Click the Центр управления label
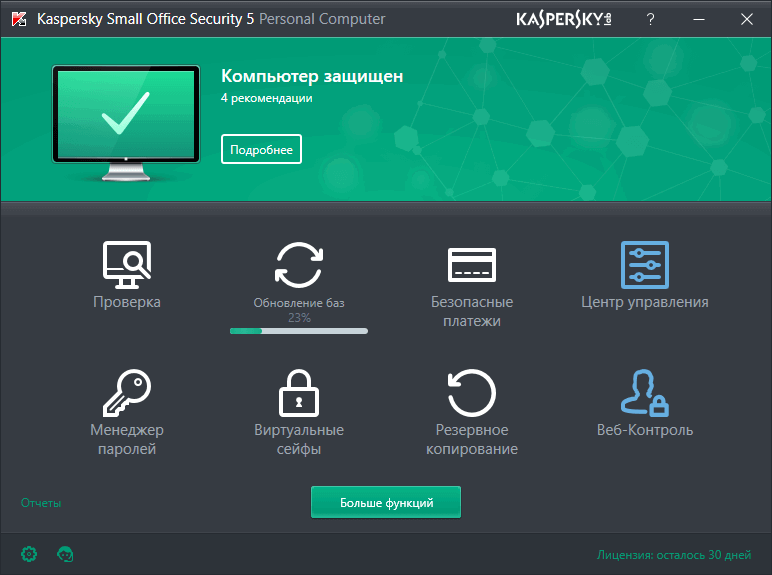Image resolution: width=772 pixels, height=575 pixels. [644, 302]
